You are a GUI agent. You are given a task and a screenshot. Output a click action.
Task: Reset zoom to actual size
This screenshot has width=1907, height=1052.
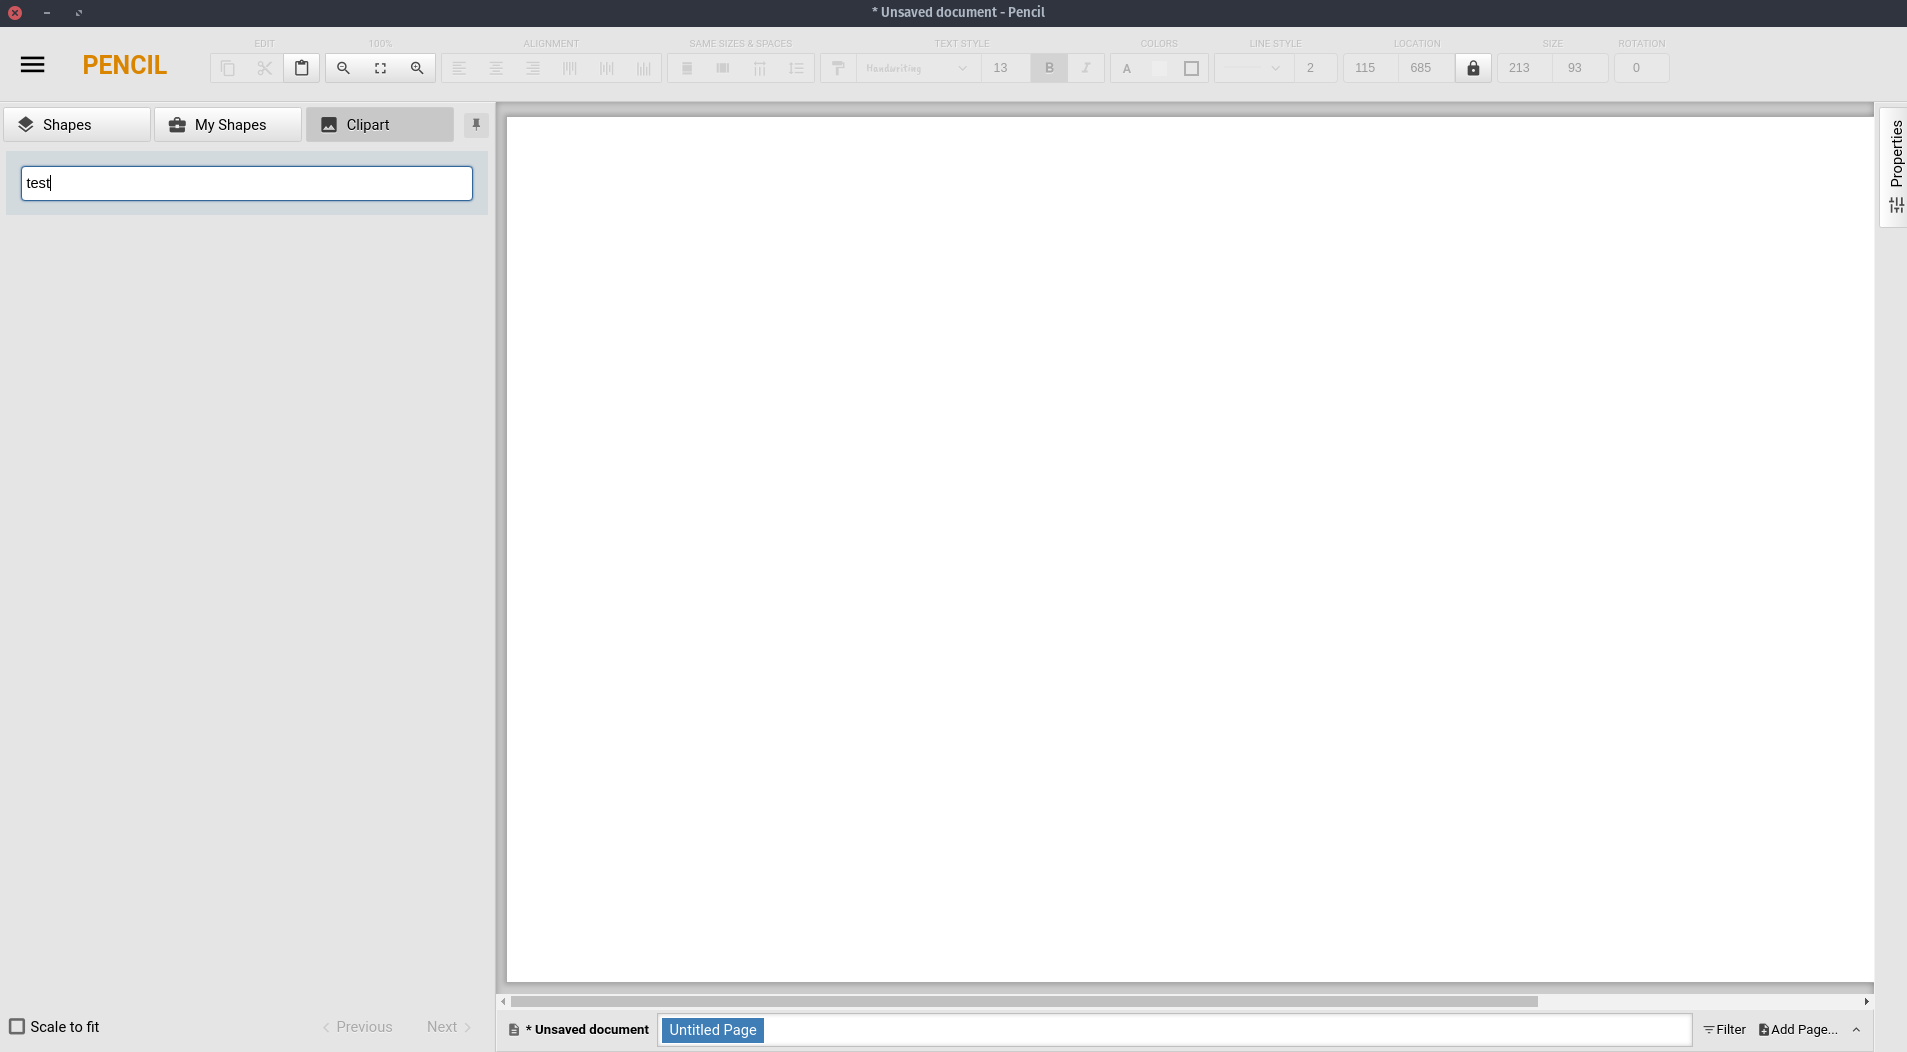point(381,68)
